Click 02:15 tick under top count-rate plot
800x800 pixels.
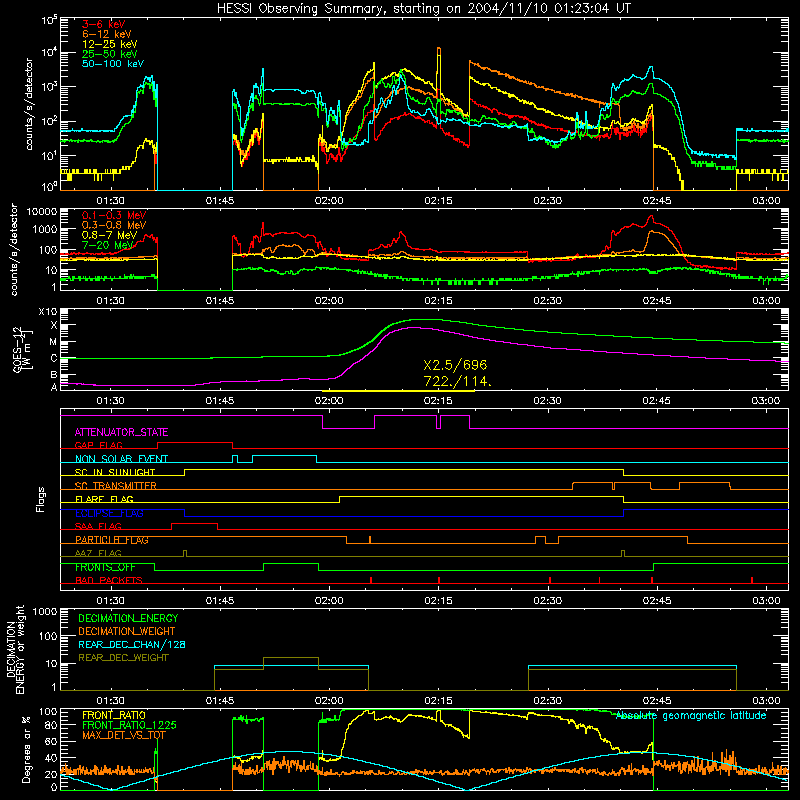coord(438,201)
